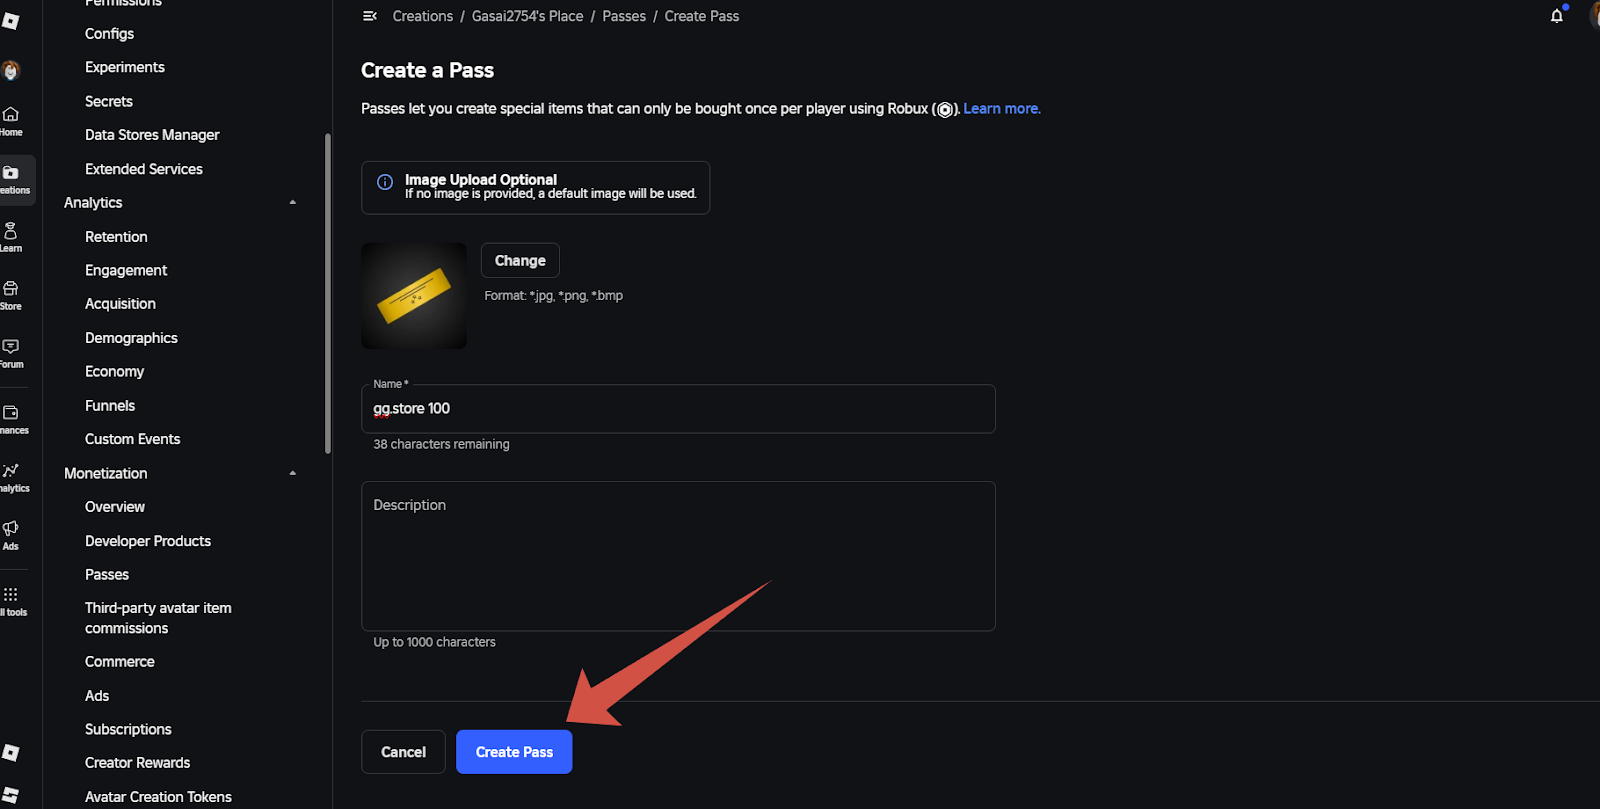
Task: Collapse the Analytics section arrow
Action: pos(293,203)
